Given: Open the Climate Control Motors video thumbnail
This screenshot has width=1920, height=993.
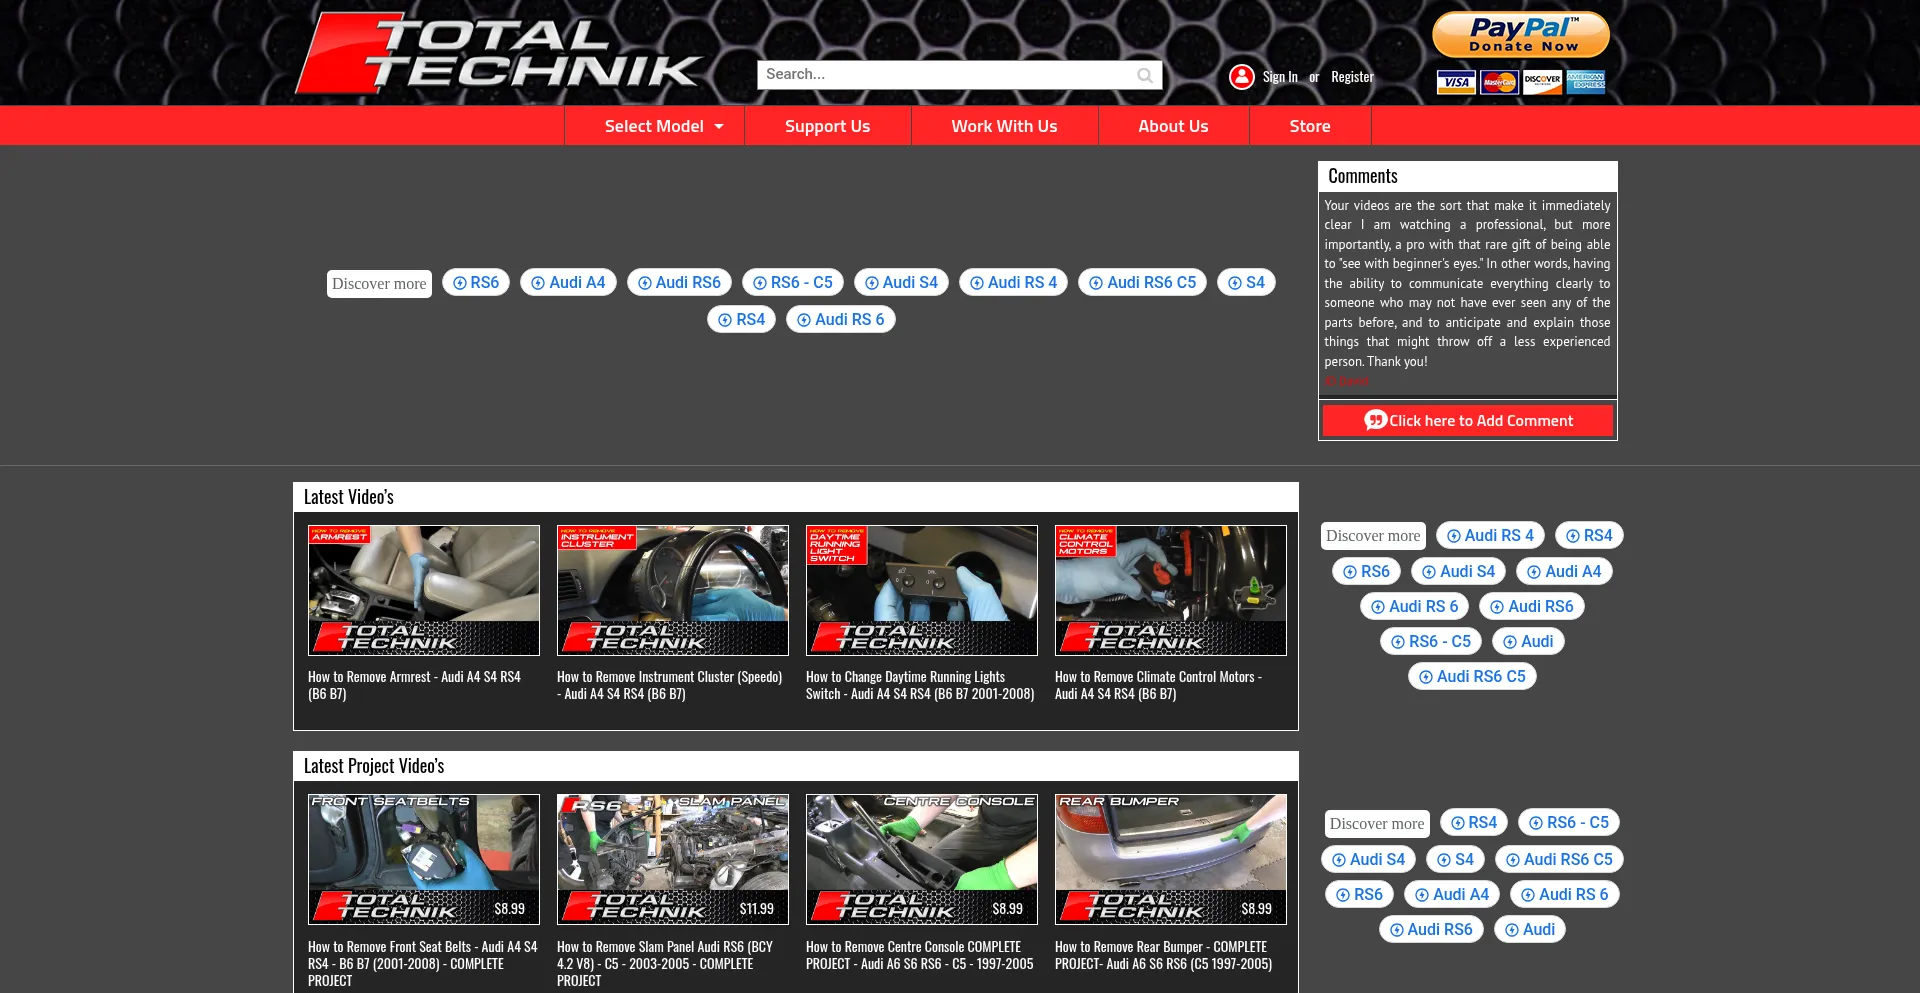Looking at the screenshot, I should click(1171, 591).
